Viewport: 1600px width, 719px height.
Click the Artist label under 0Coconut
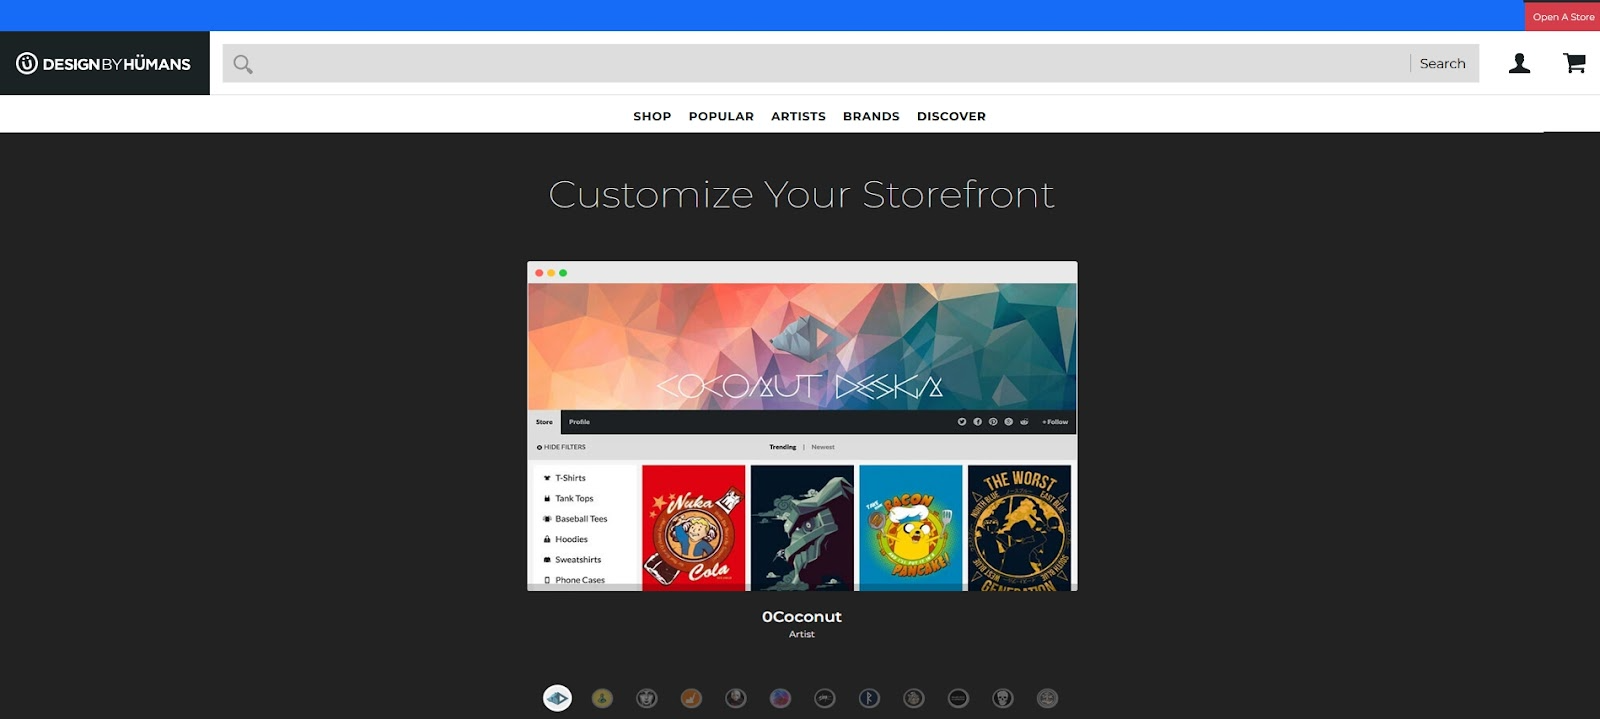pos(802,634)
